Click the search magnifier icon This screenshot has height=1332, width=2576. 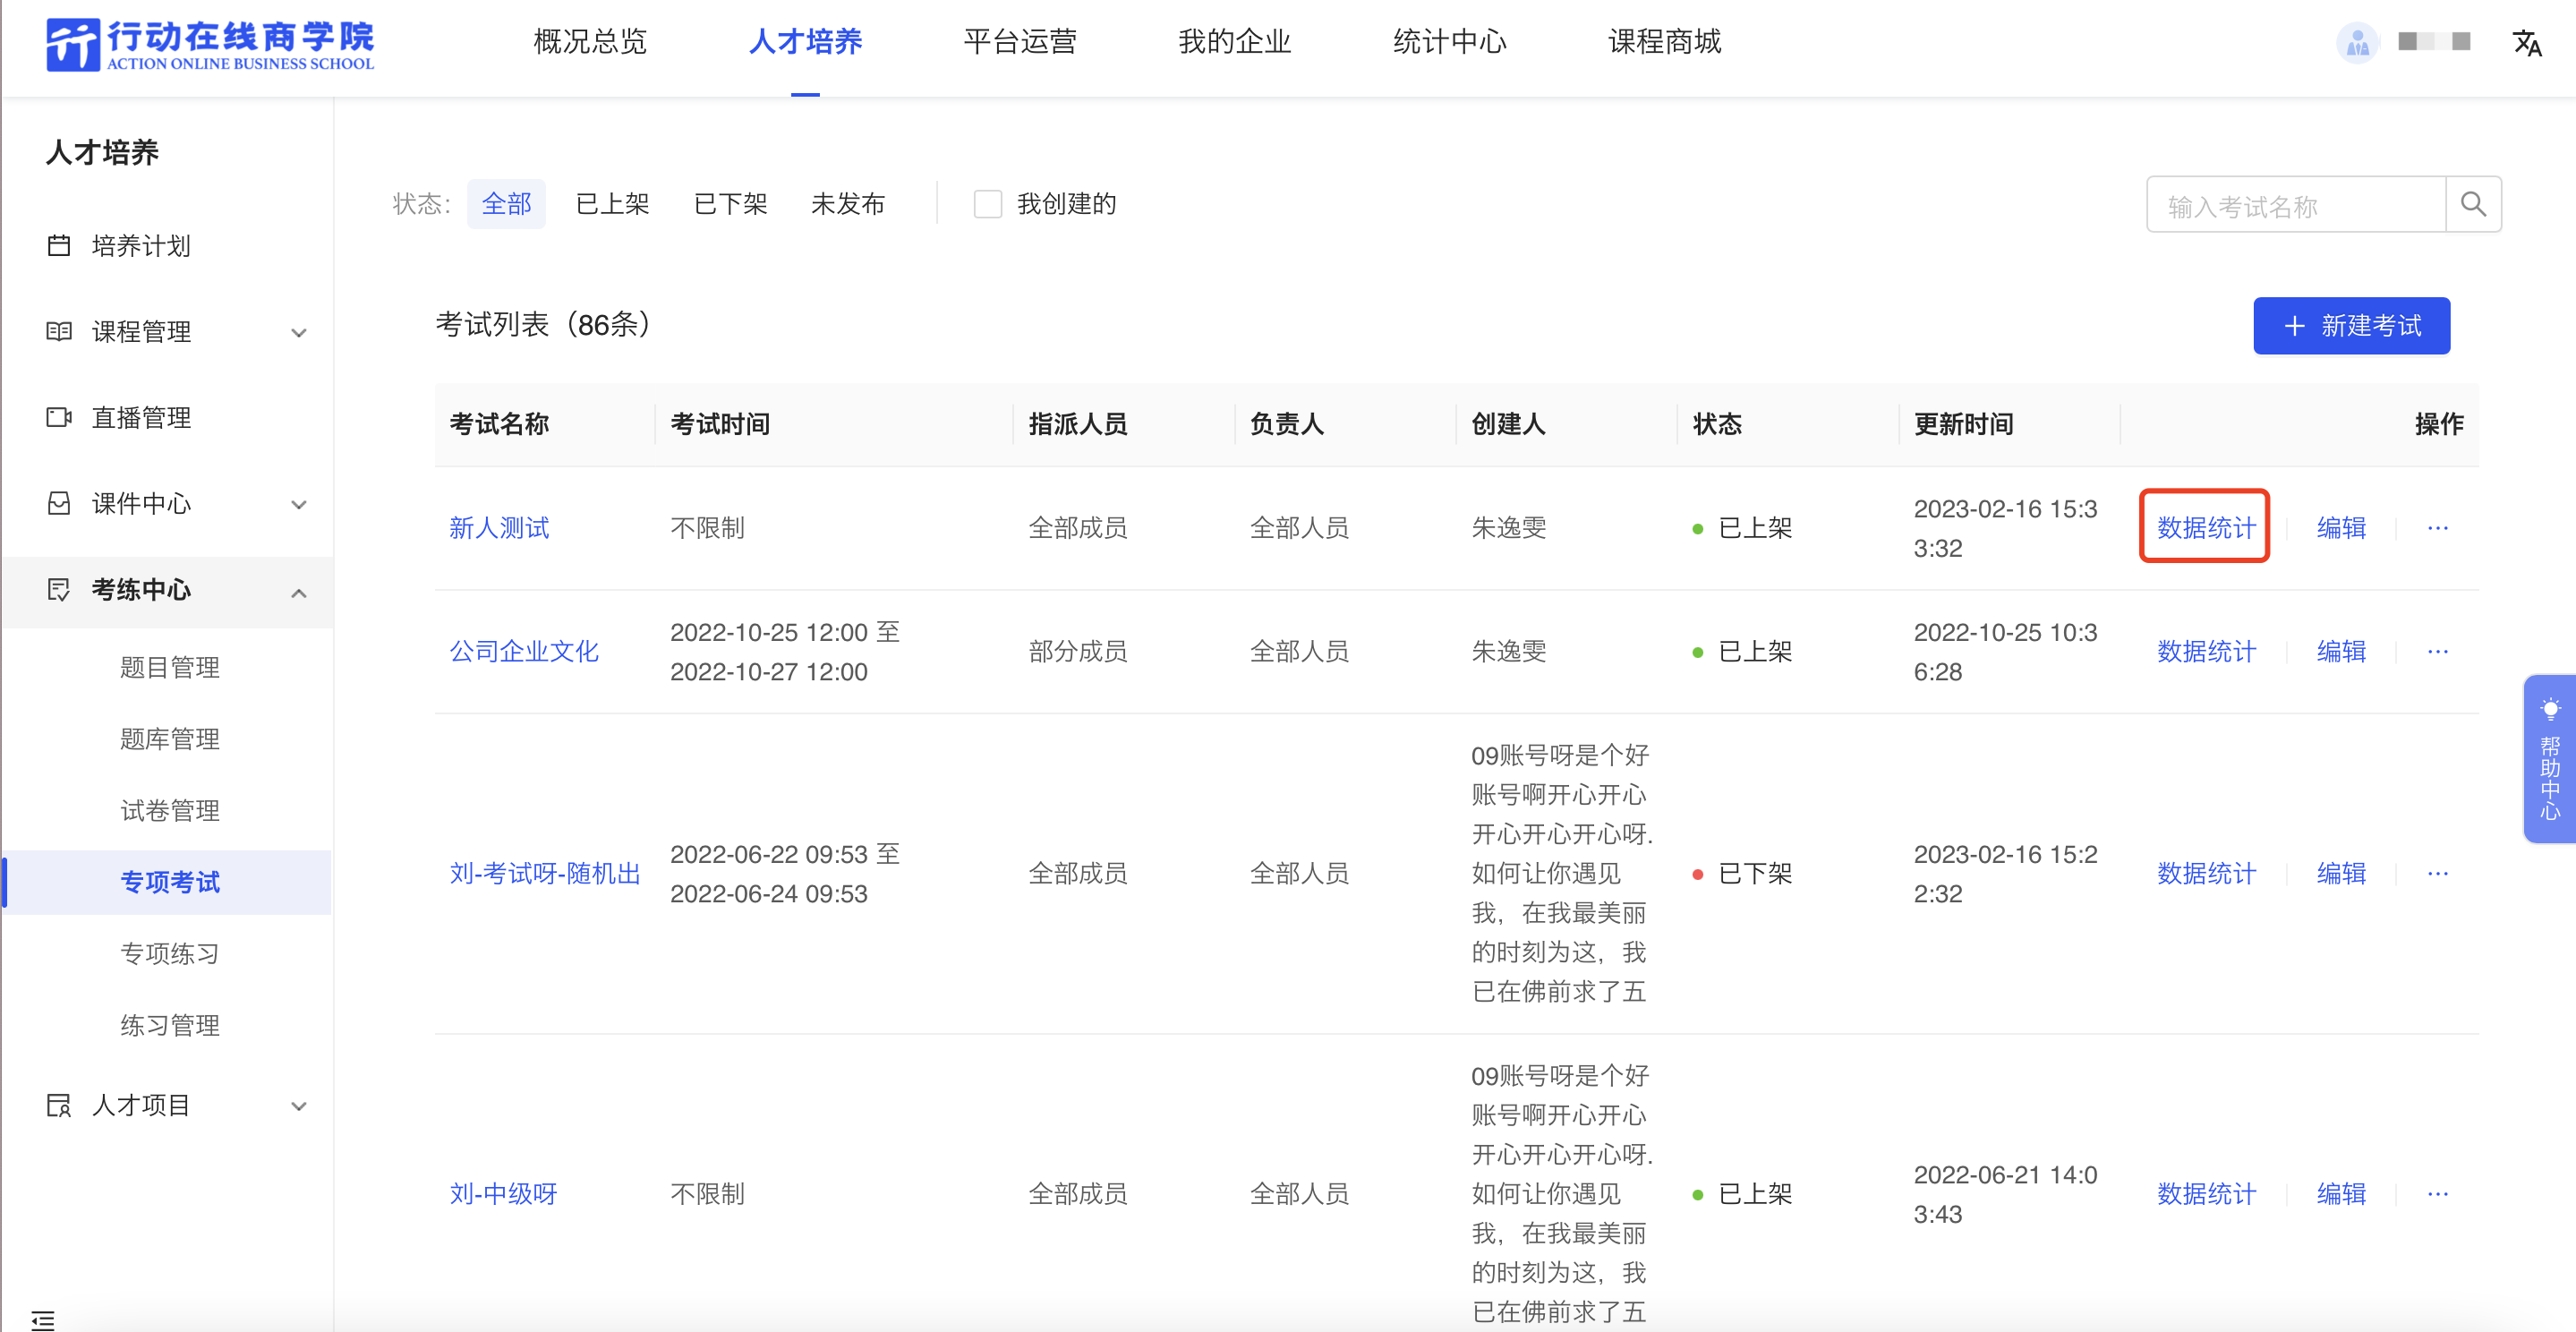pos(2473,204)
